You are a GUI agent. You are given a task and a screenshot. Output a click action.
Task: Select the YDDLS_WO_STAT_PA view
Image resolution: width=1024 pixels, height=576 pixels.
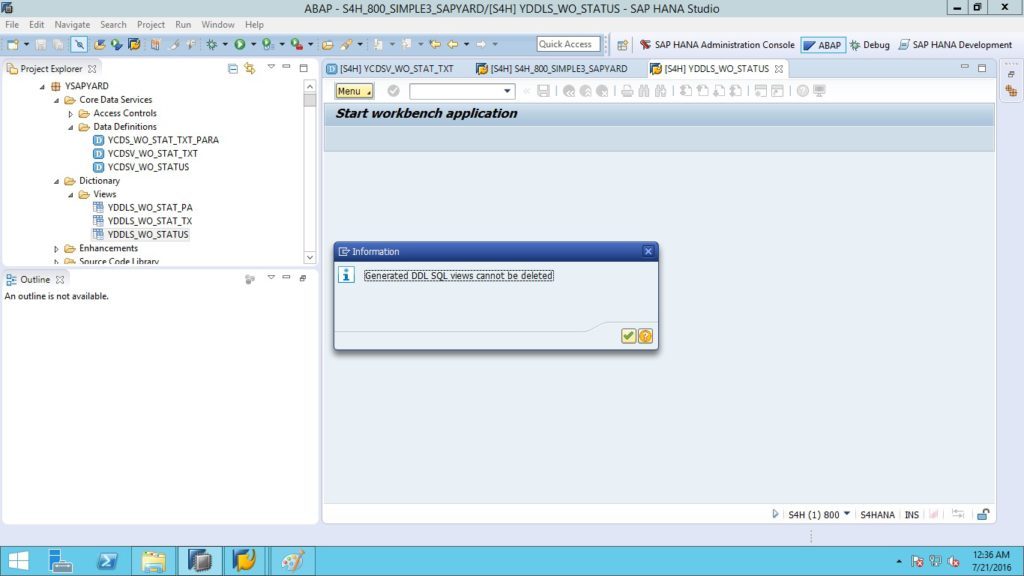150,208
